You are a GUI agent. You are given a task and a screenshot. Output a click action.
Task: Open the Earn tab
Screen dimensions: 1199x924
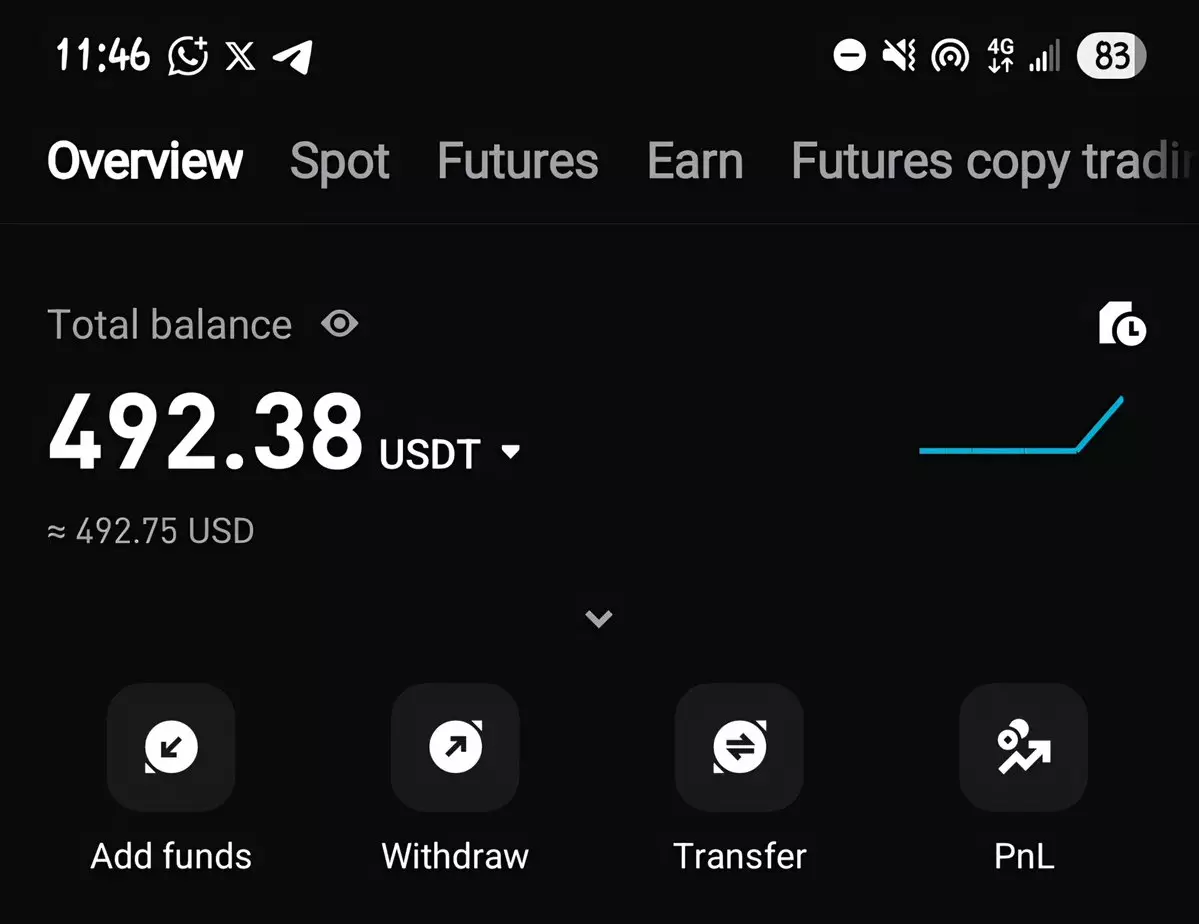(695, 161)
